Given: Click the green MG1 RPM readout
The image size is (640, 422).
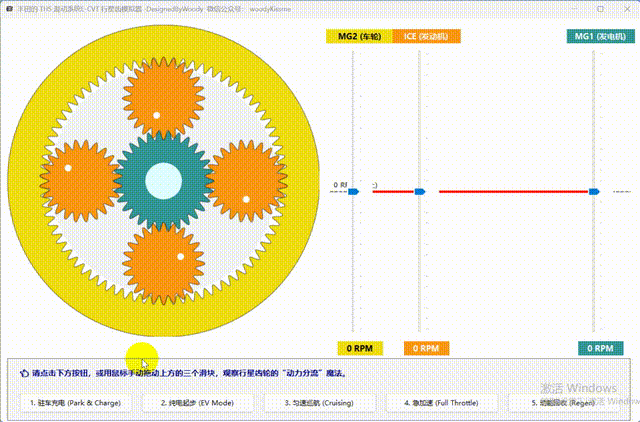Looking at the screenshot, I should click(x=600, y=349).
